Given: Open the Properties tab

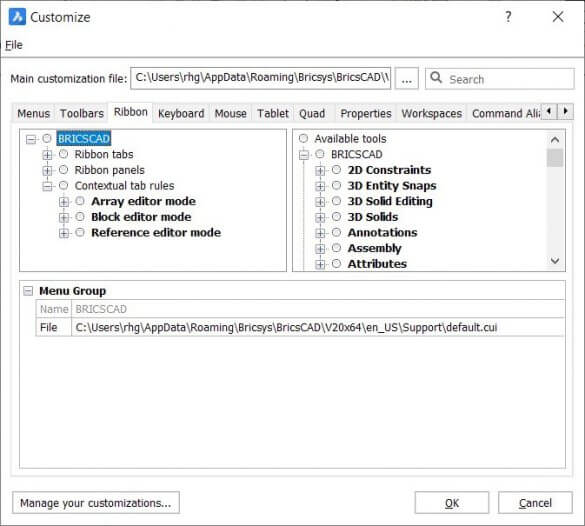Looking at the screenshot, I should [366, 113].
